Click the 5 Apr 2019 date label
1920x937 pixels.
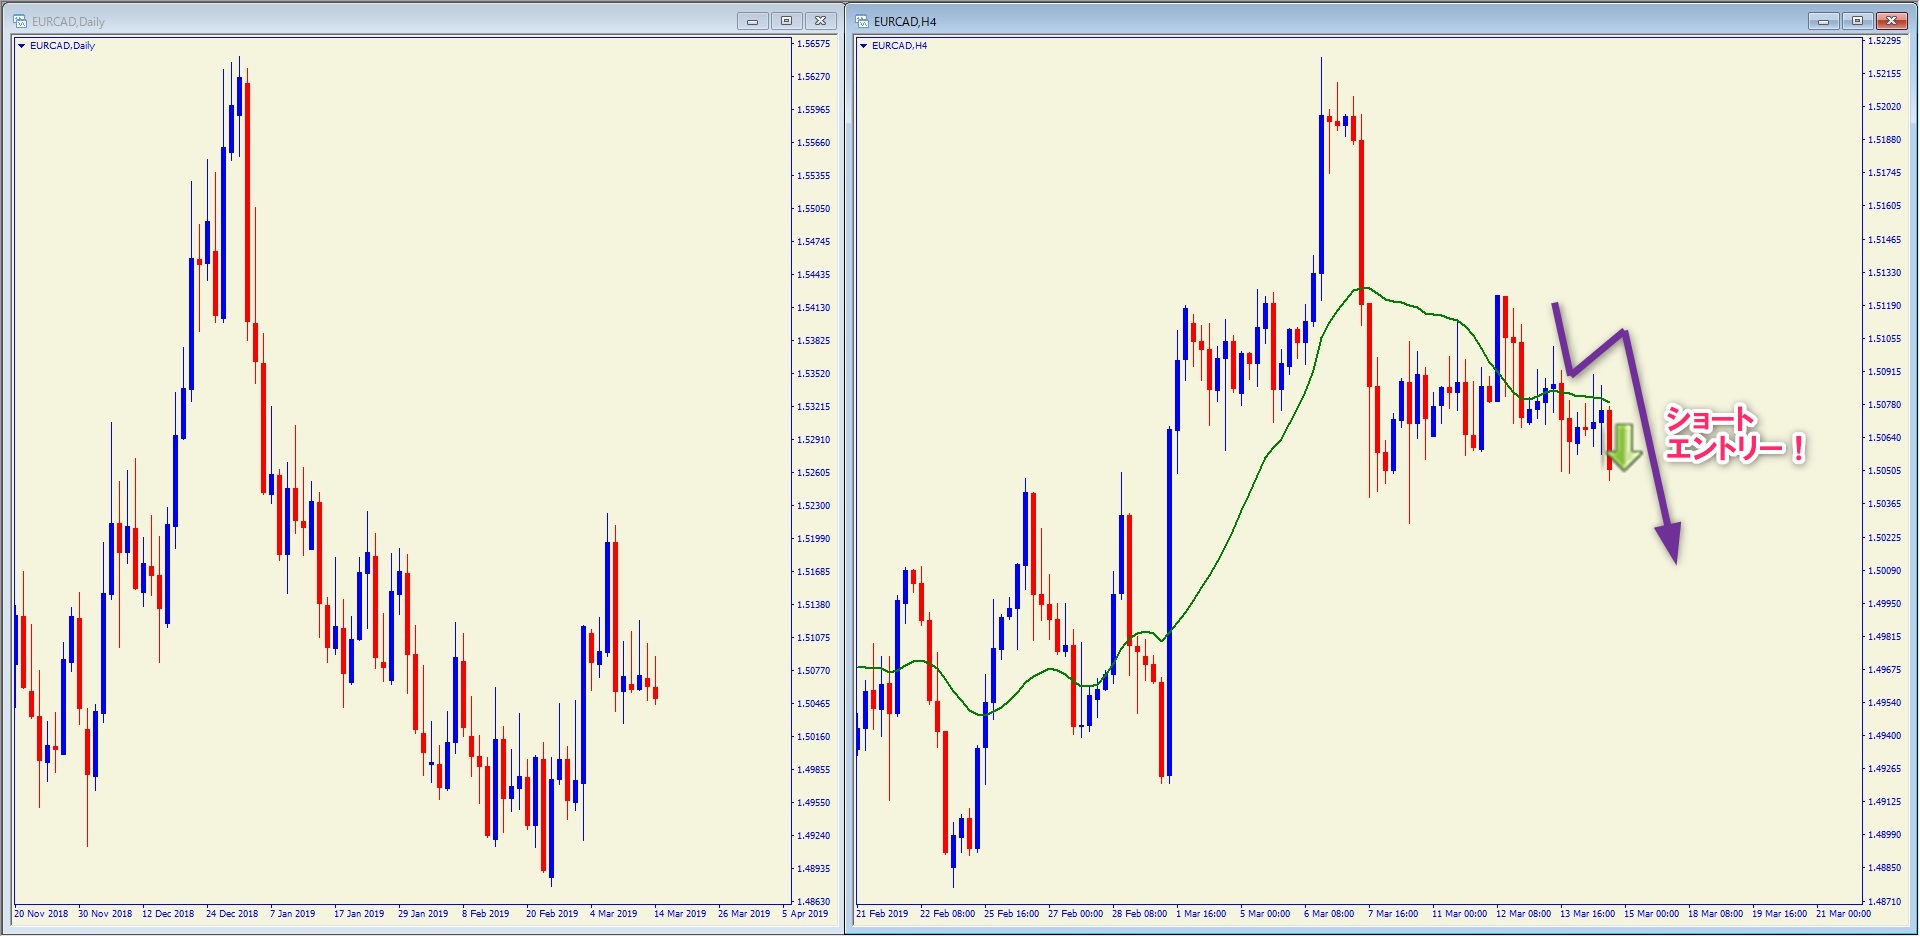point(805,914)
